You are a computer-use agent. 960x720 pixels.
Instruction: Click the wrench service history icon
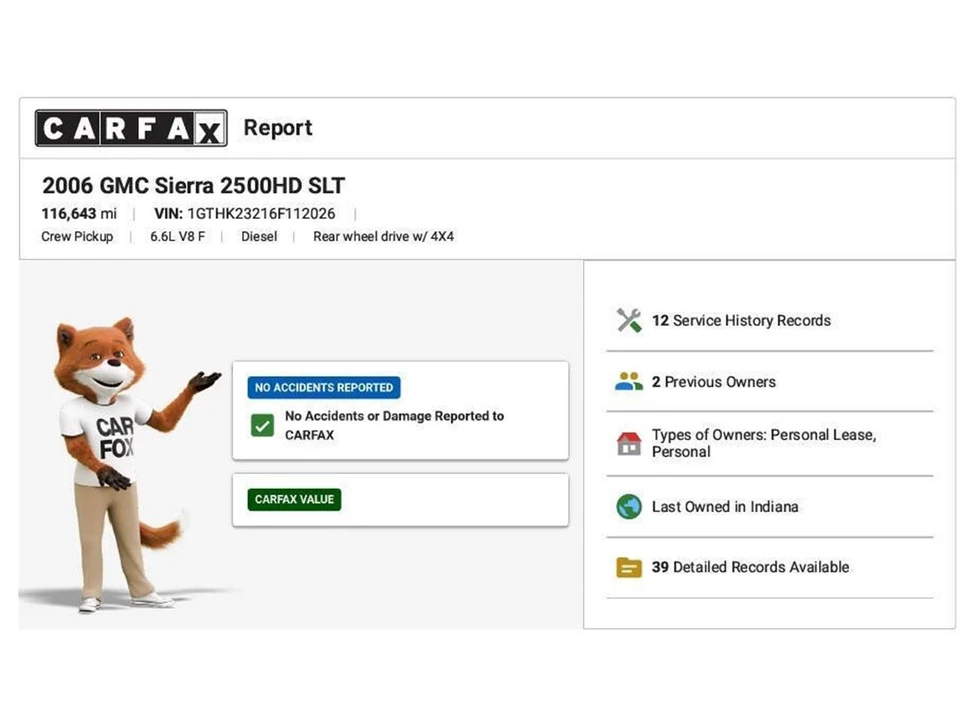pos(629,320)
